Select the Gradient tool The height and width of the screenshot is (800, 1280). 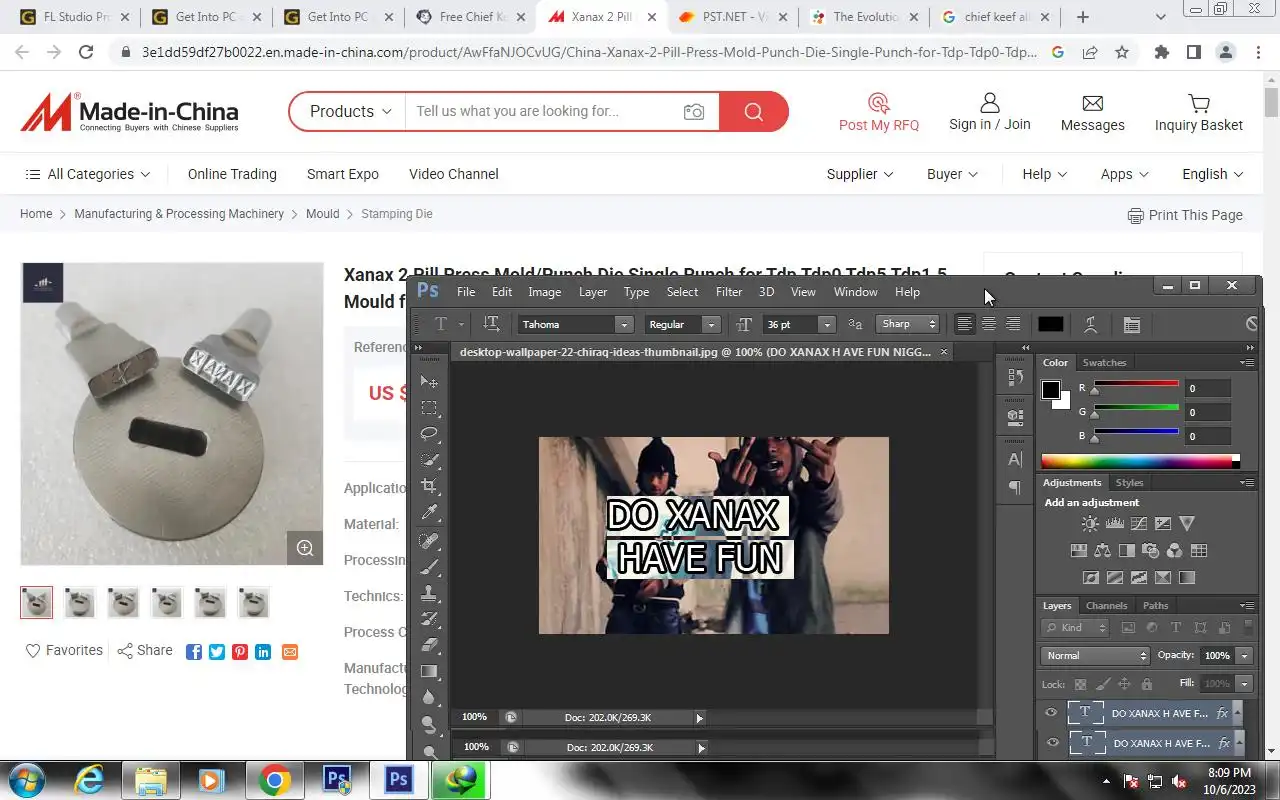(429, 671)
